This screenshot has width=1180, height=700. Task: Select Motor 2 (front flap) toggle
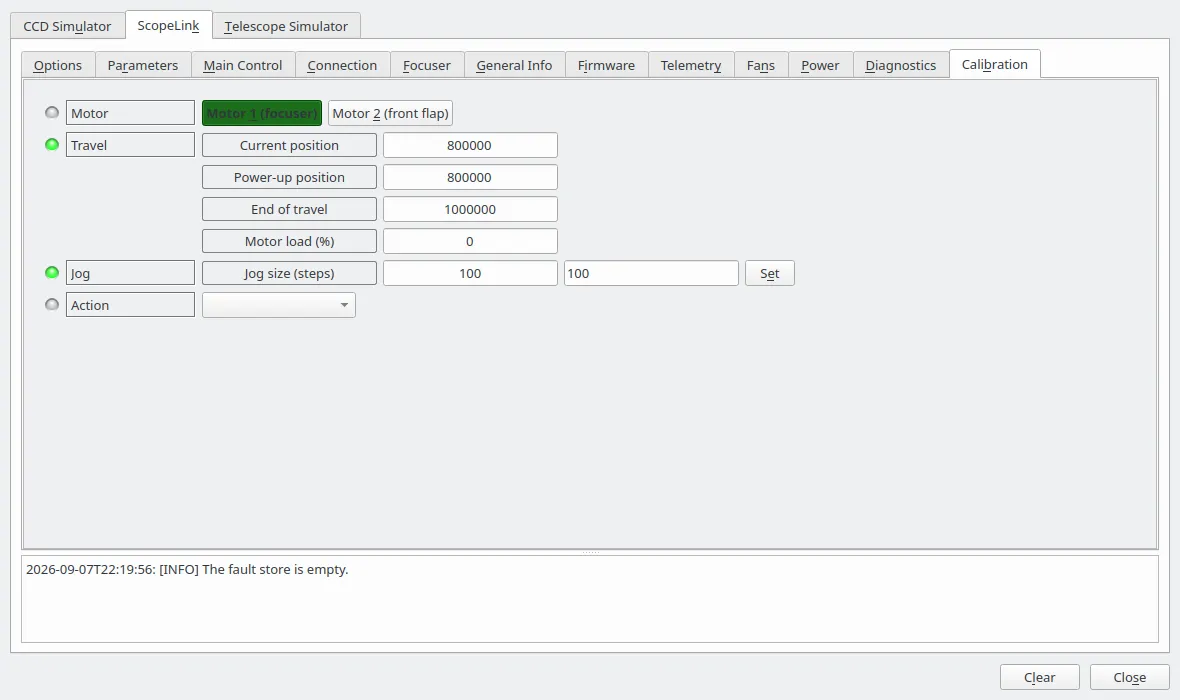(x=391, y=113)
